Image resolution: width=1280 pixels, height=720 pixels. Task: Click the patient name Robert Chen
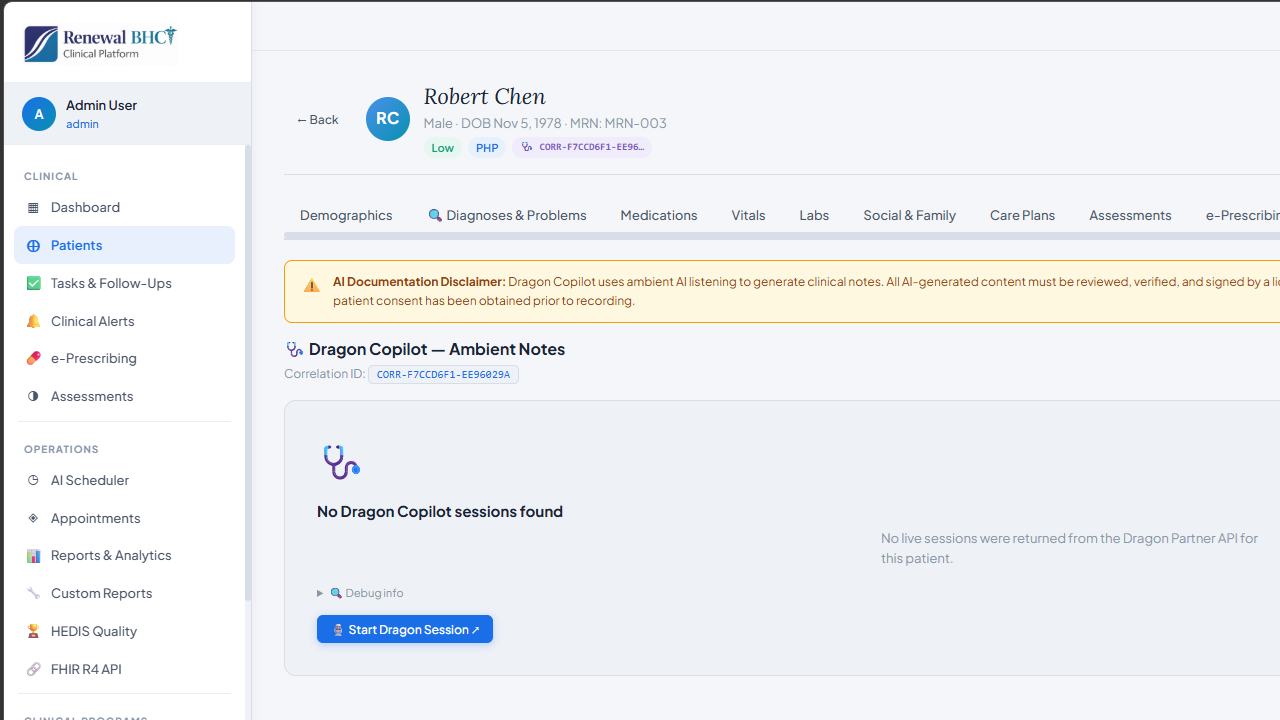[x=485, y=97]
